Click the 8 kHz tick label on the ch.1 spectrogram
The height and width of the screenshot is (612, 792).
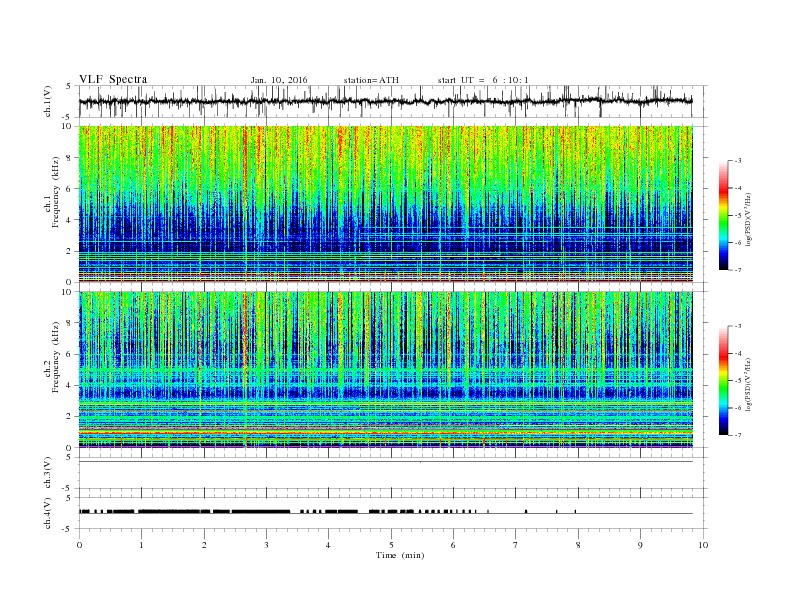70,158
